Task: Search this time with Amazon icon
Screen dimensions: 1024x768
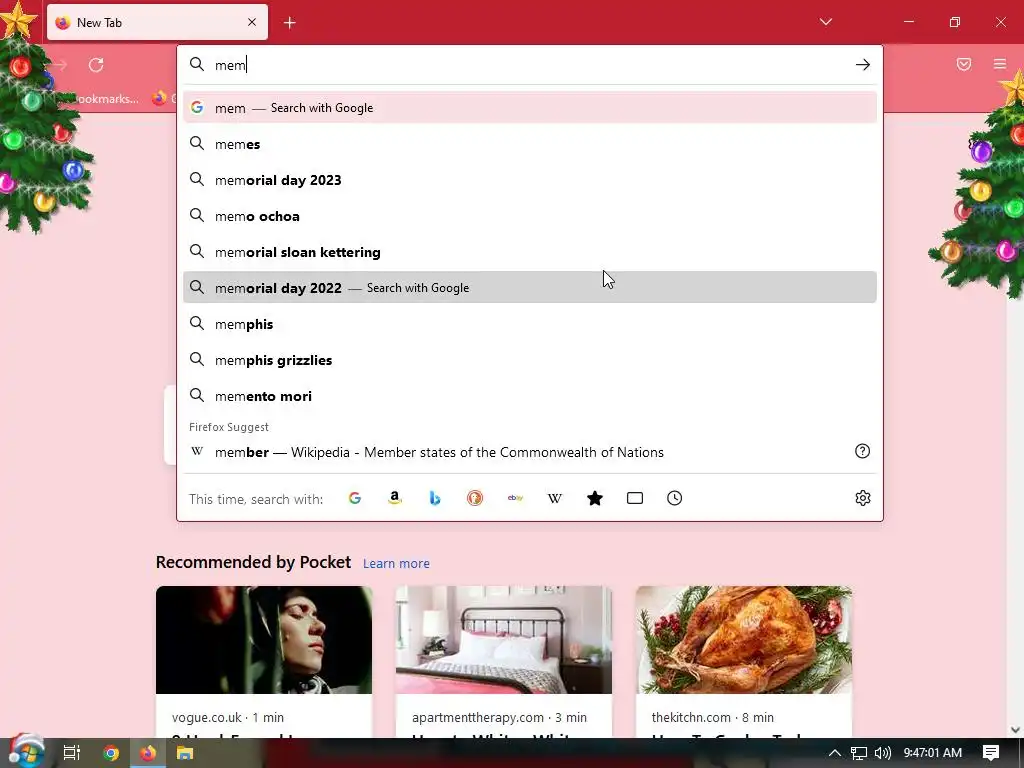Action: 394,498
